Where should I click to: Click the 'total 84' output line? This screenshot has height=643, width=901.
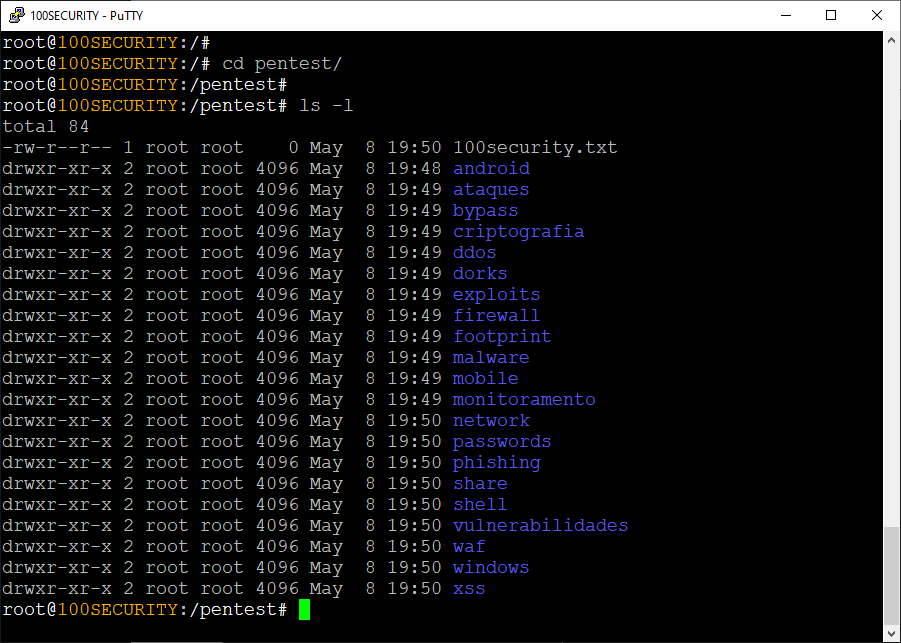point(46,126)
